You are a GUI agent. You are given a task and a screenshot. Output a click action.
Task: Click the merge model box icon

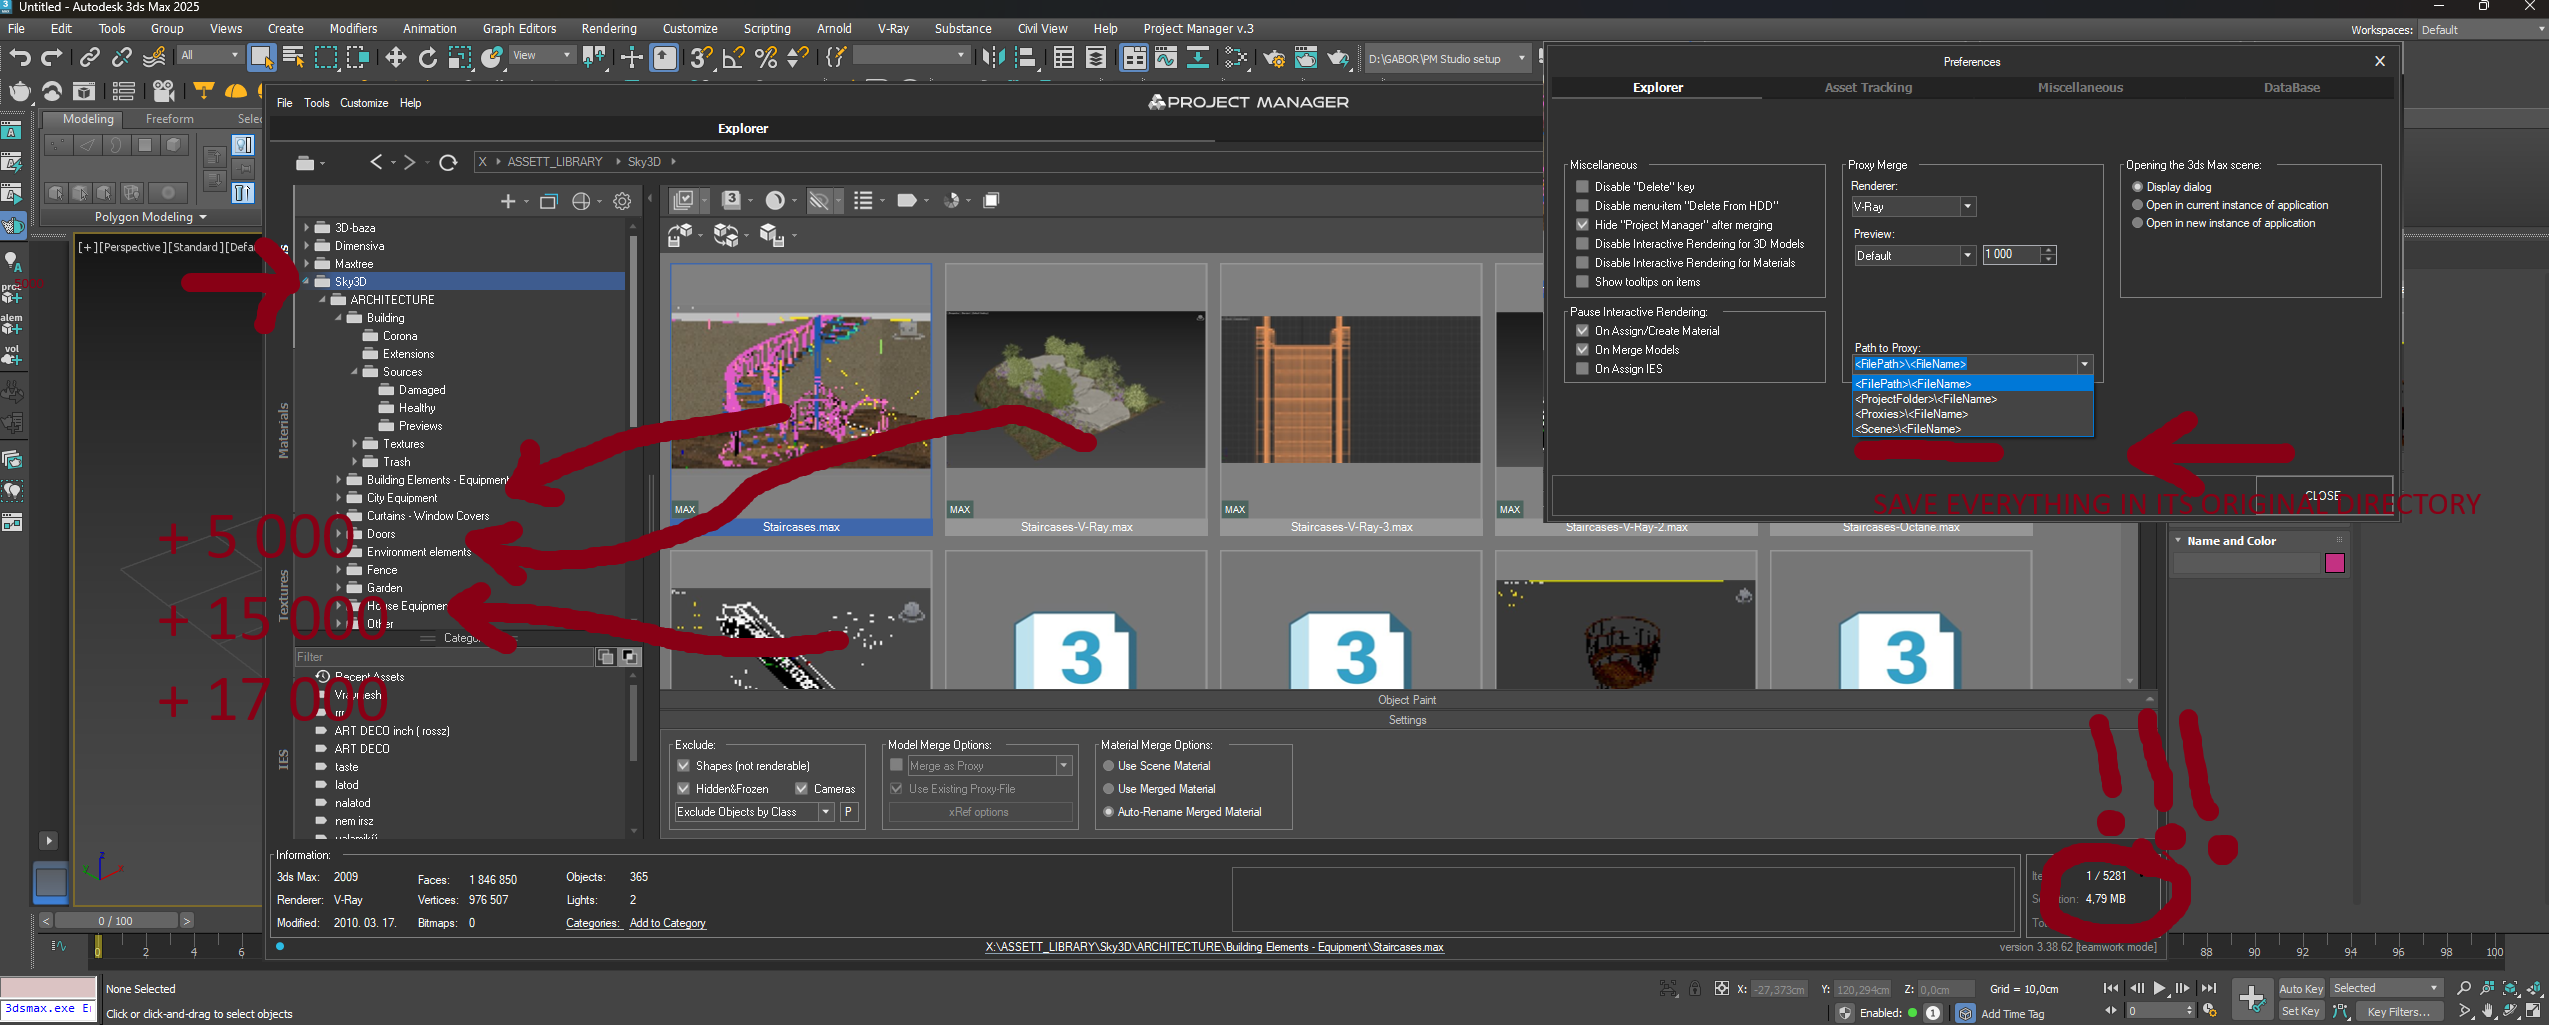680,235
